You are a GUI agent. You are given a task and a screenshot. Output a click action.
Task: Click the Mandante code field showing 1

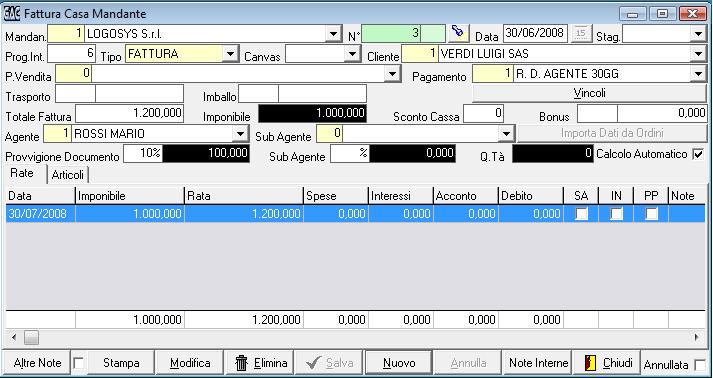tap(66, 34)
